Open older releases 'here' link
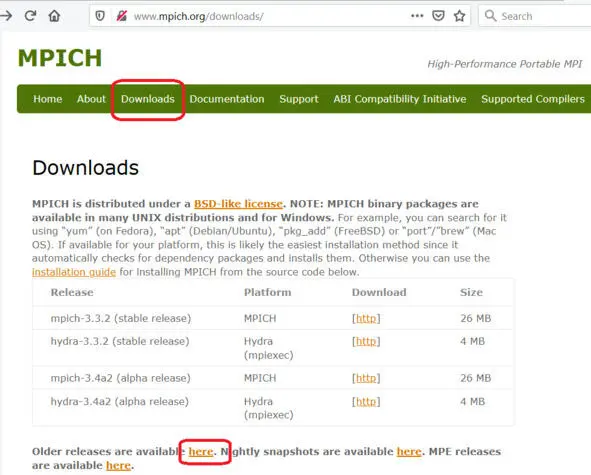 (201, 451)
